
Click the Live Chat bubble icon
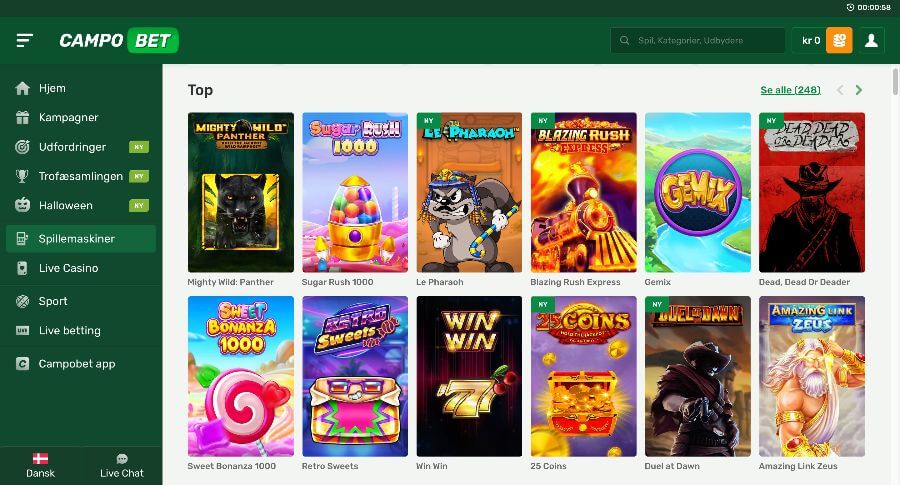pyautogui.click(x=122, y=459)
